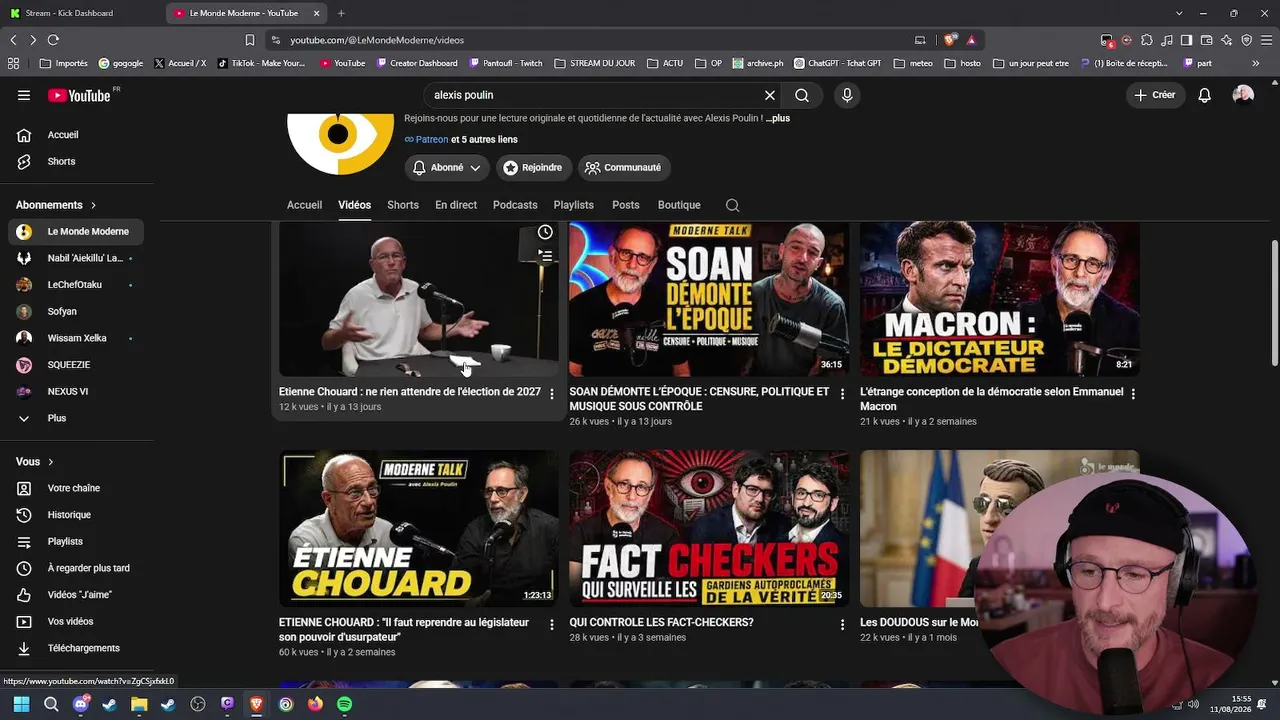Open YouTube notifications bell
This screenshot has width=1280, height=720.
point(1205,95)
